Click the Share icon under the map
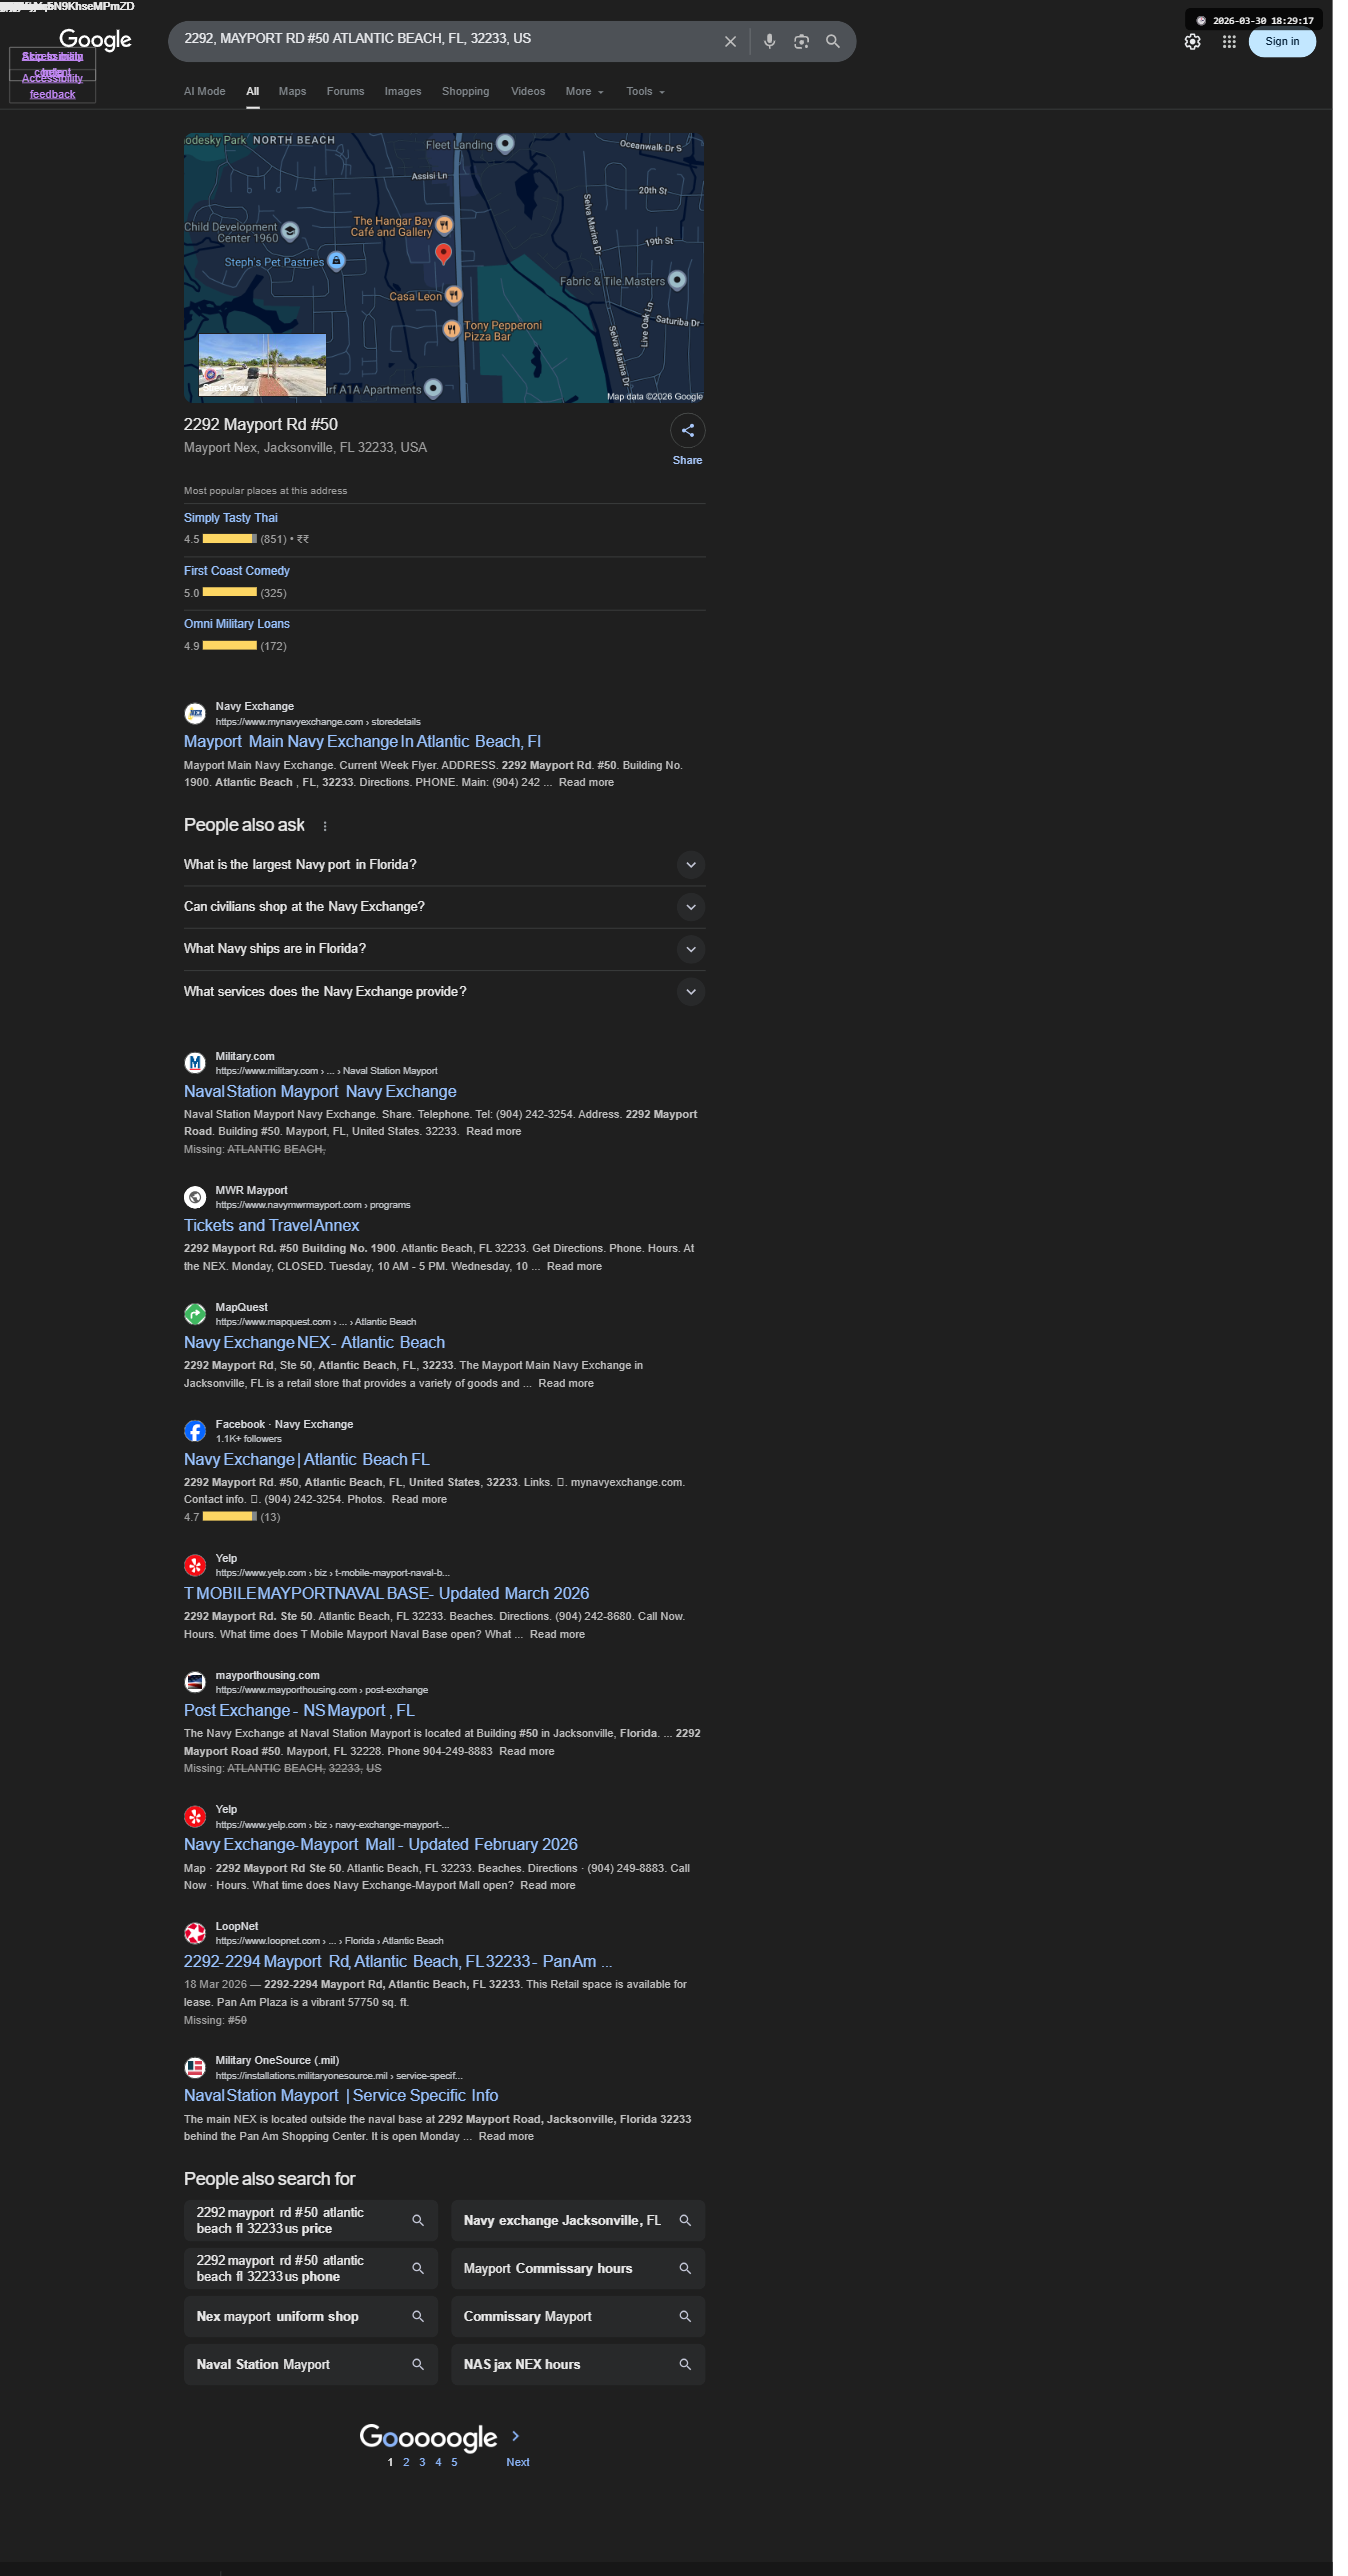 tap(687, 431)
